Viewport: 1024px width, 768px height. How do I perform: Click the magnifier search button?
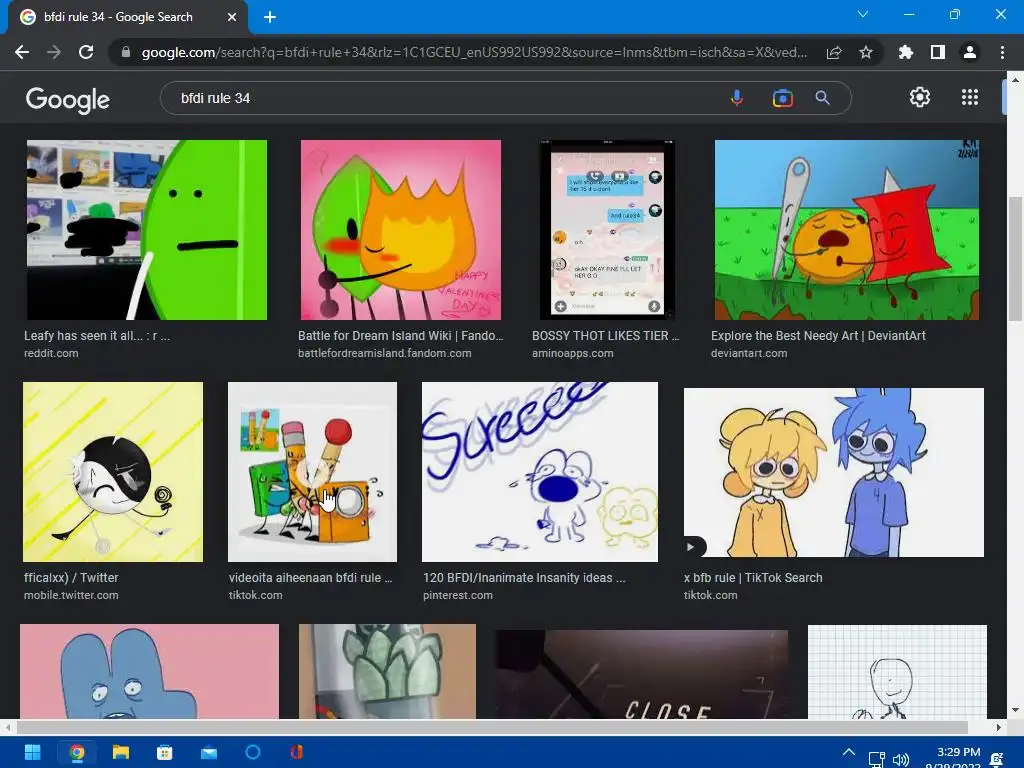(822, 98)
